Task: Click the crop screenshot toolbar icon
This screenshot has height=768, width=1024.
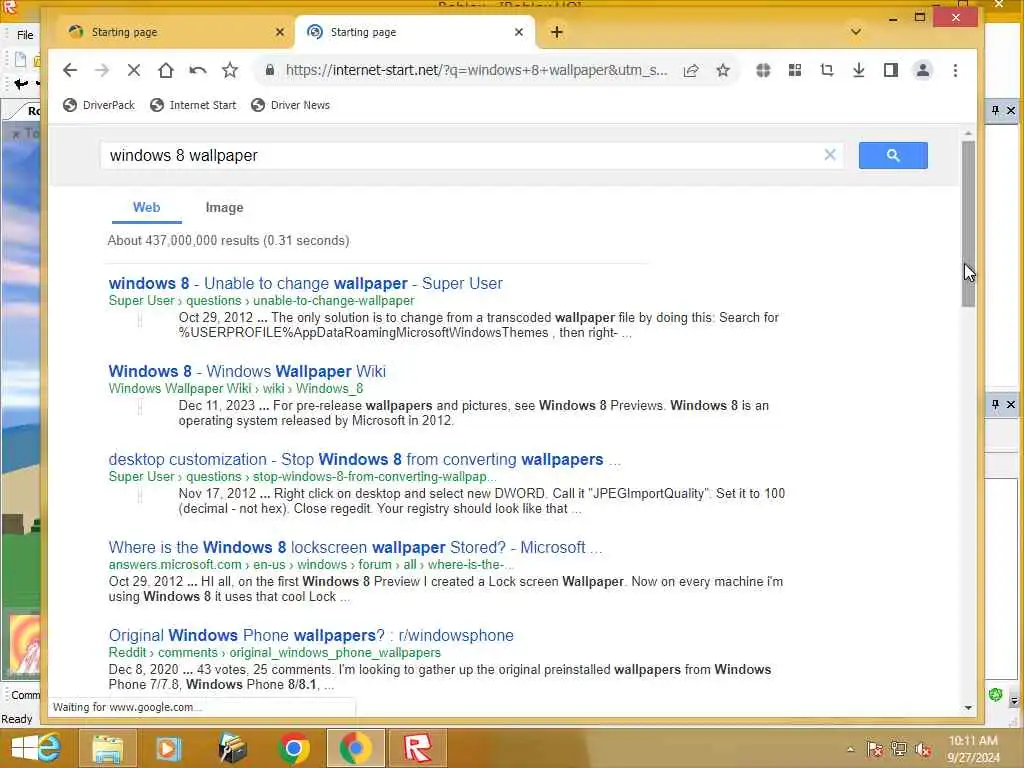Action: coord(827,70)
